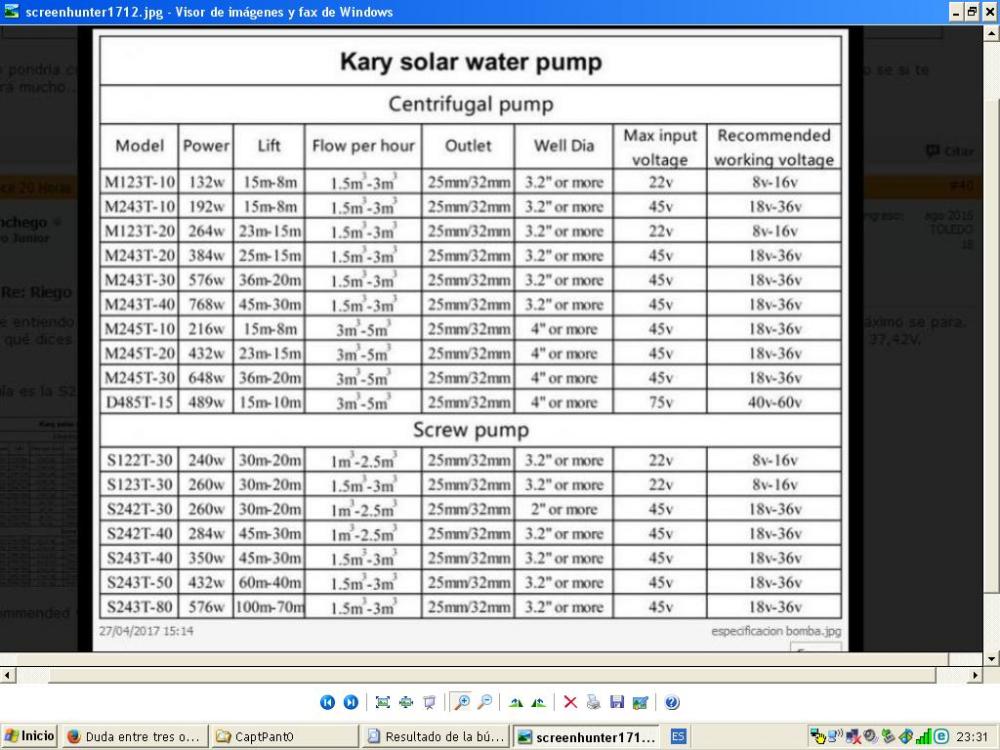Delete the image with the red X
Screen dimensions: 1000x750
(x=570, y=702)
